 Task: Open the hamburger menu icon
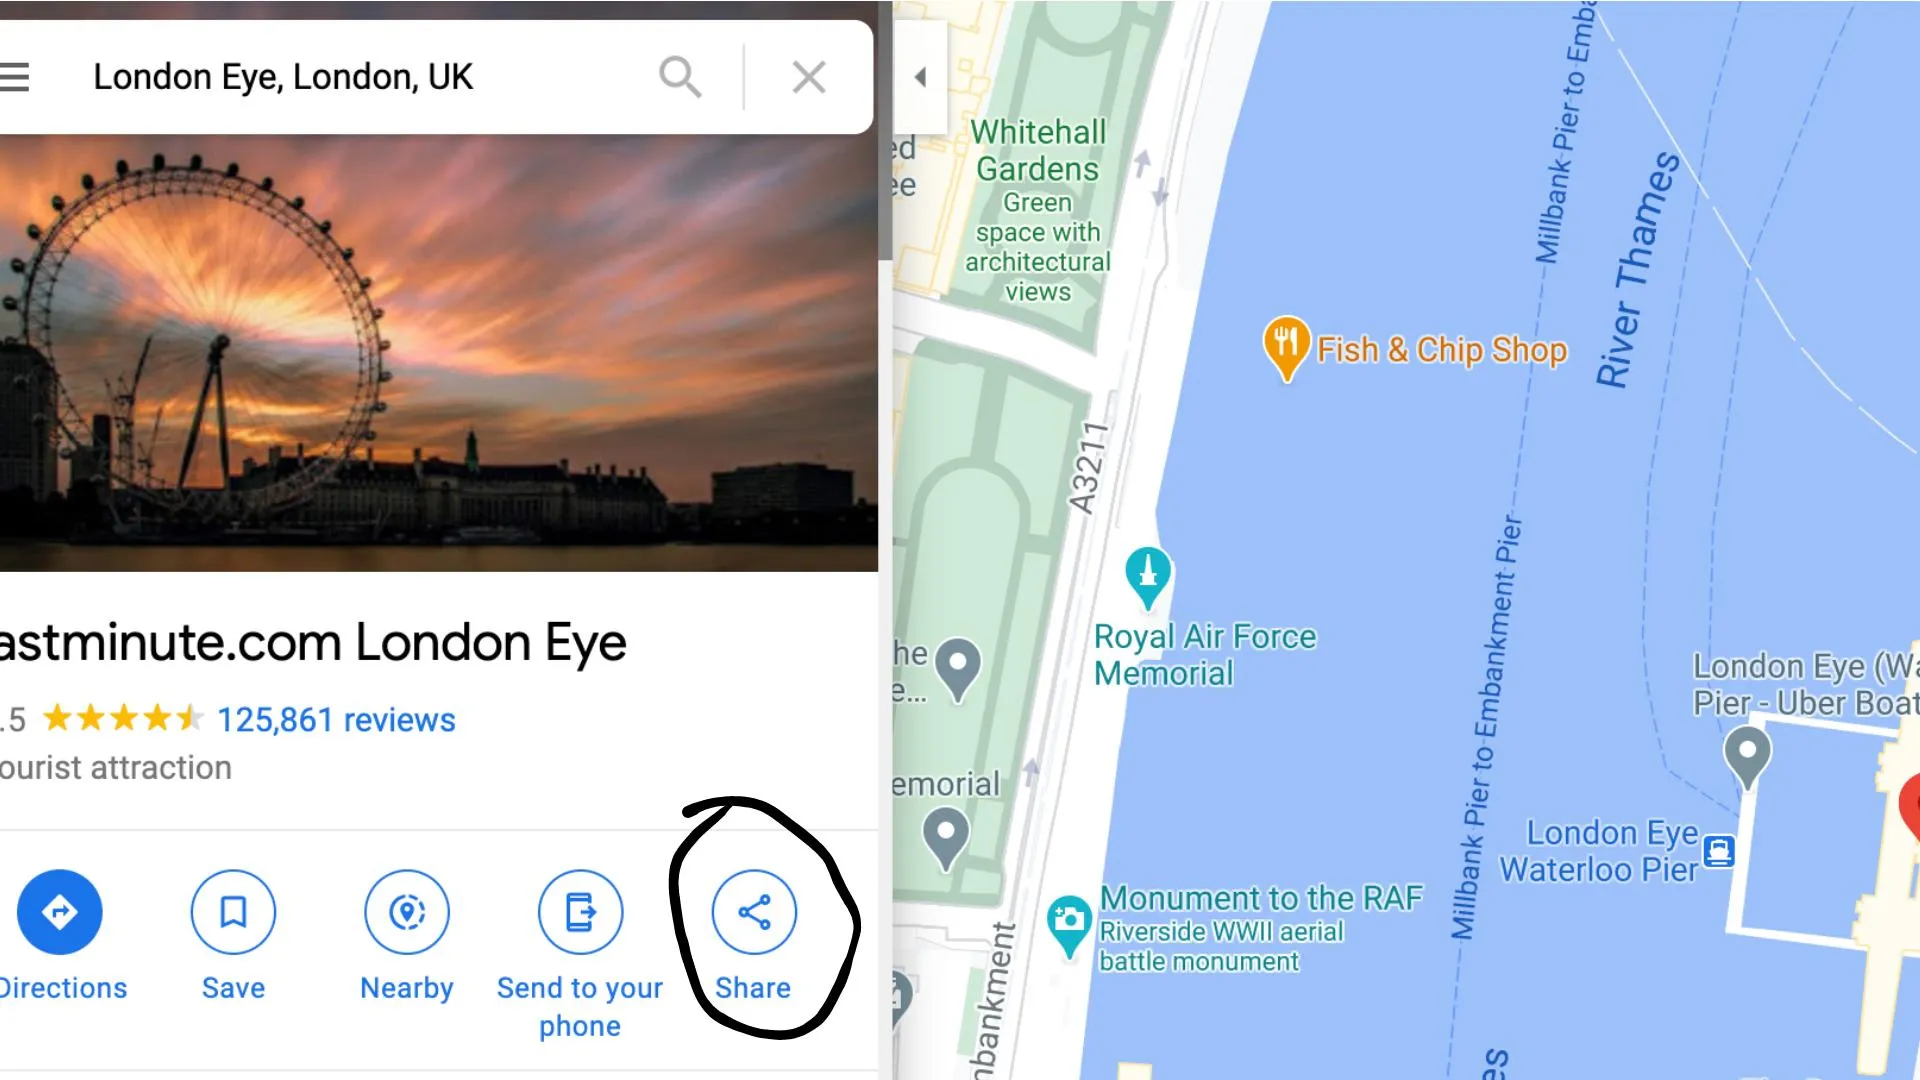click(x=14, y=77)
